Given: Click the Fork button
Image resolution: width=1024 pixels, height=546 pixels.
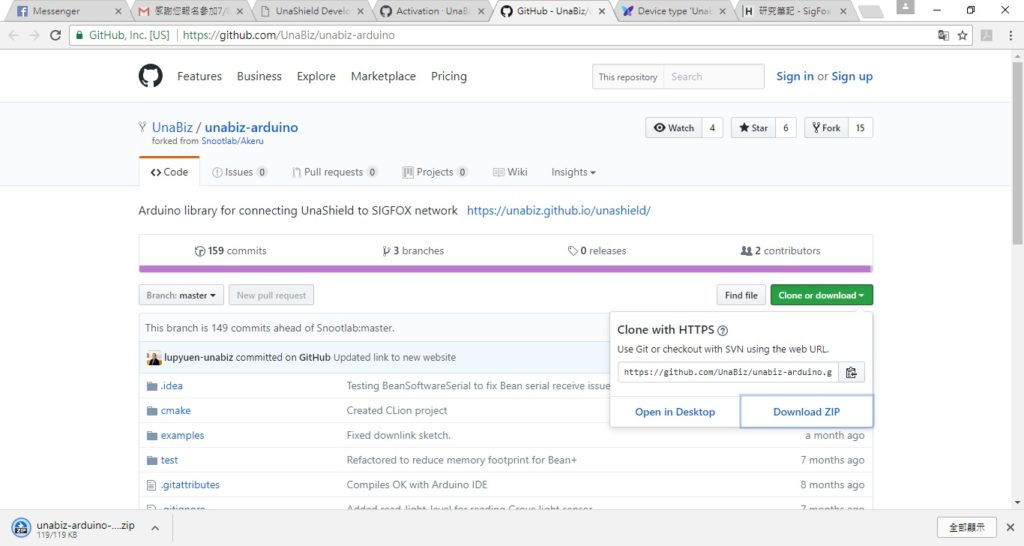Looking at the screenshot, I should 826,128.
